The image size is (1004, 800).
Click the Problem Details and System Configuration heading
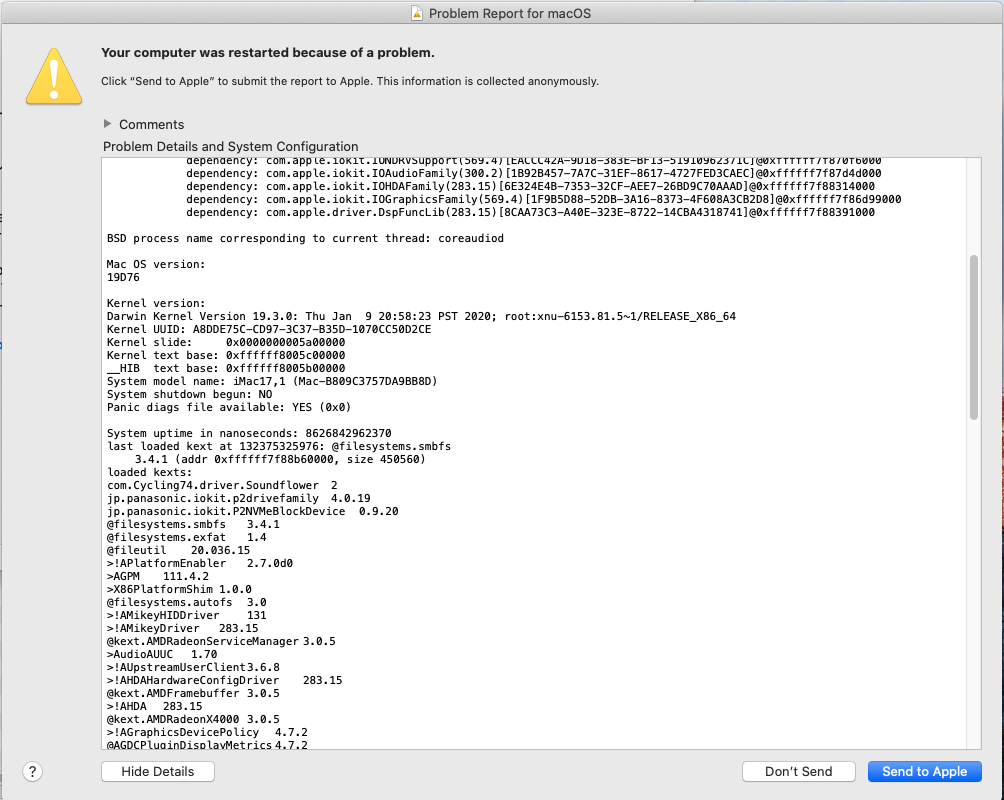point(229,145)
